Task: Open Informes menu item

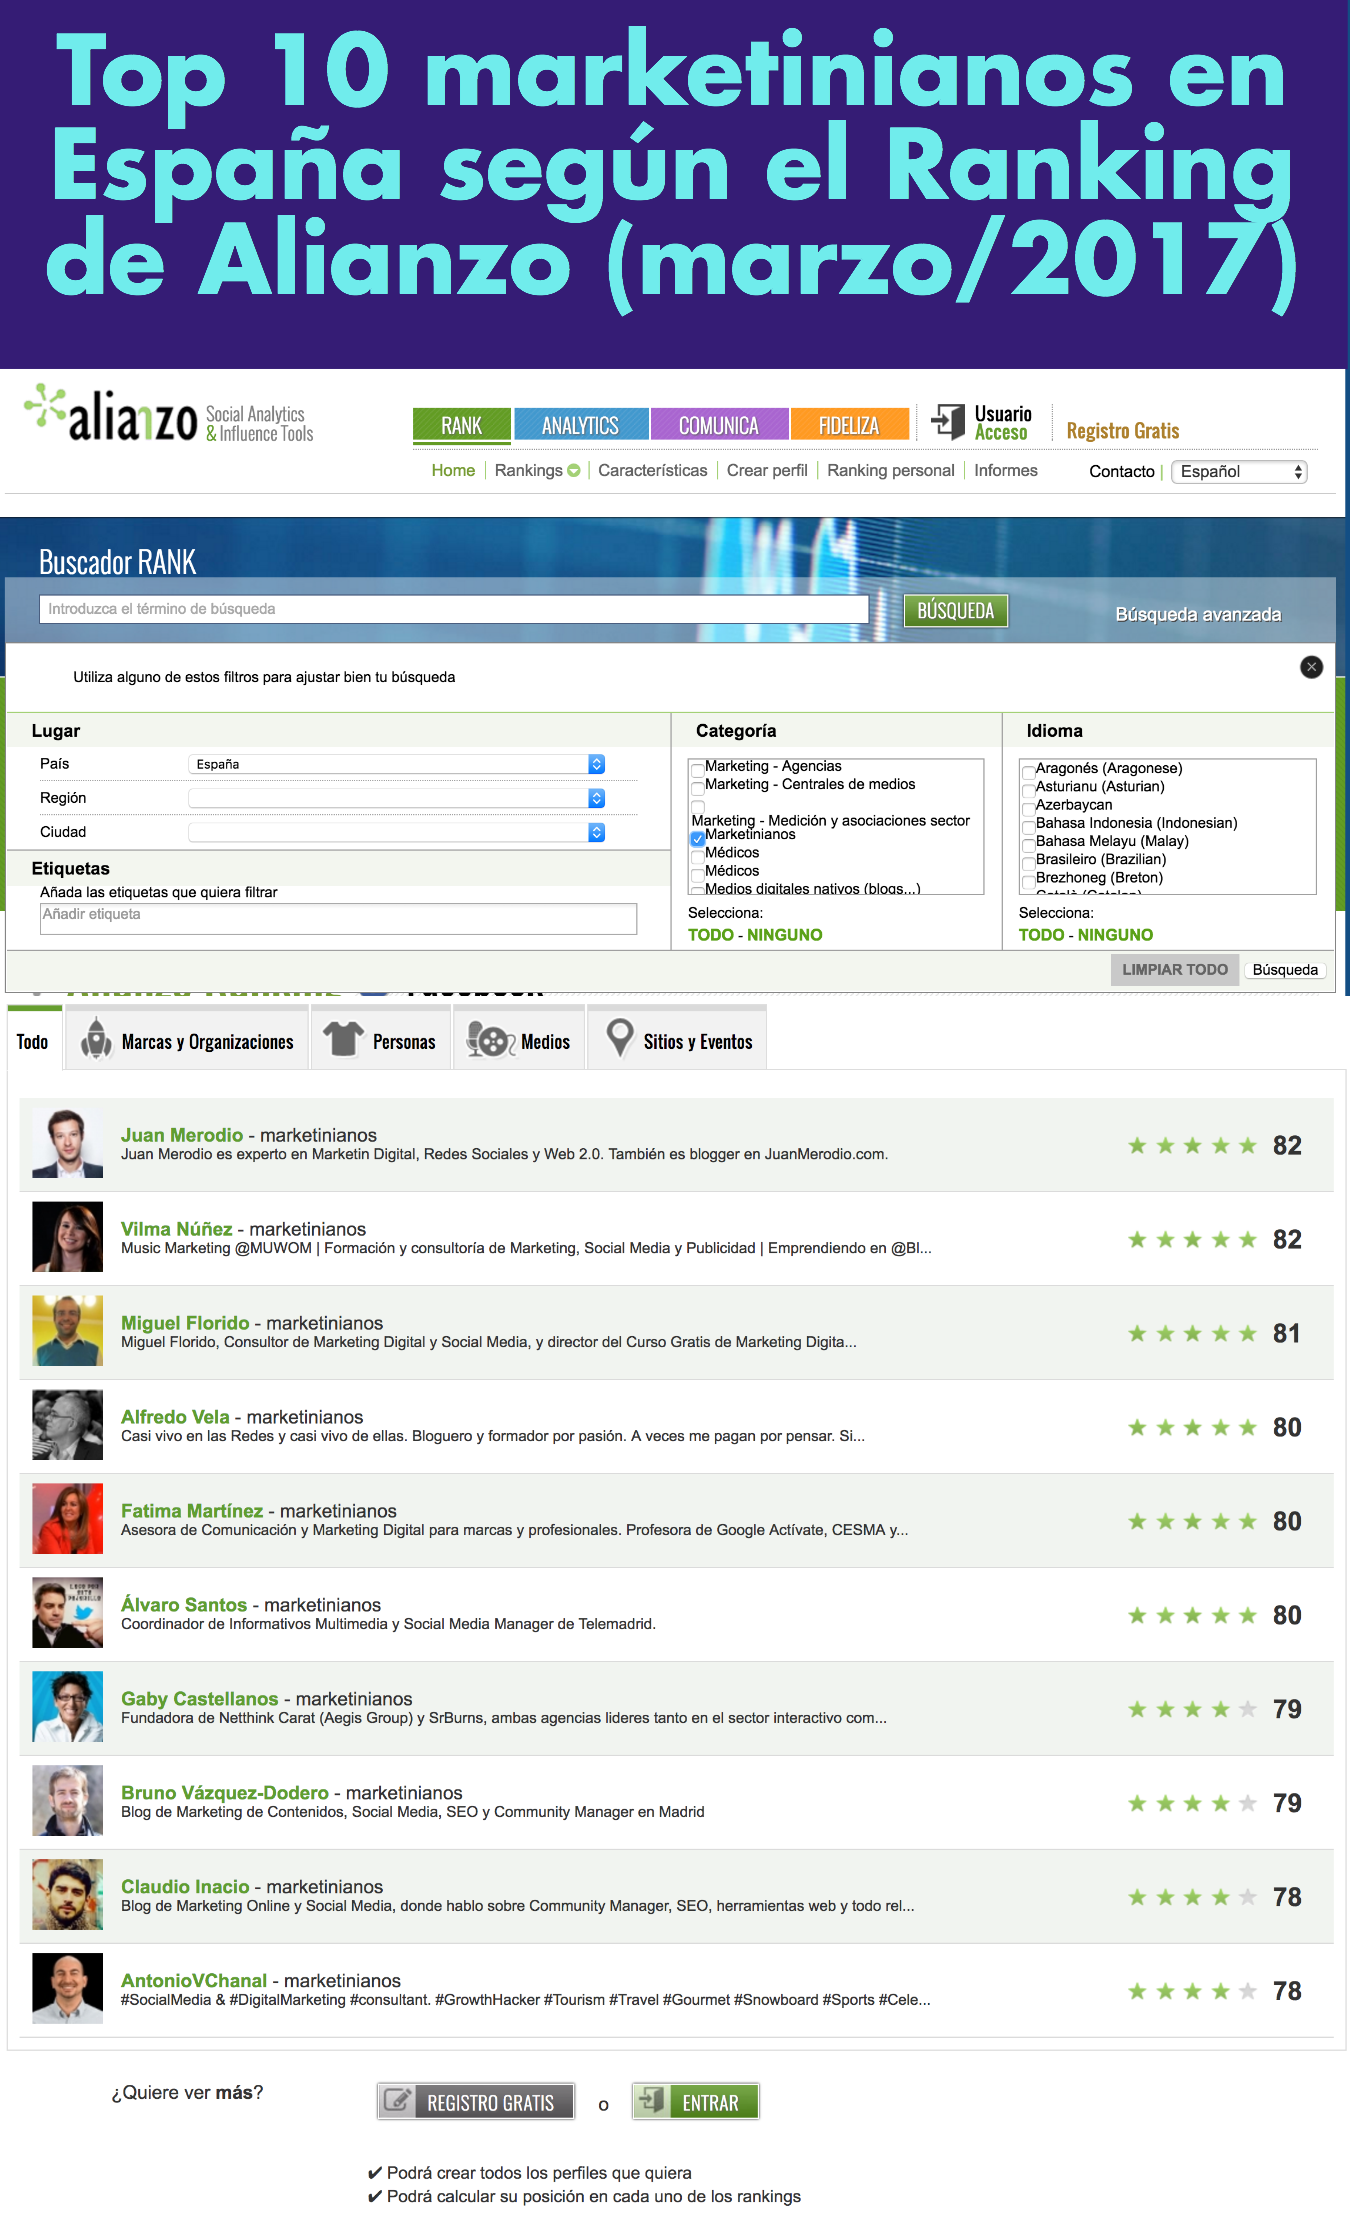Action: [1006, 471]
